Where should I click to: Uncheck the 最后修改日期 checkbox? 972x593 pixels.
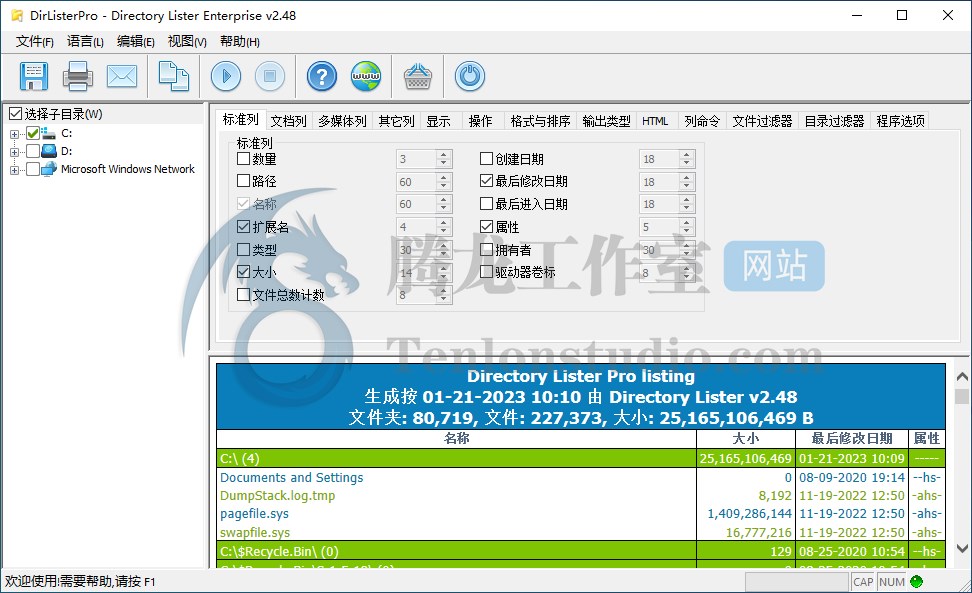click(x=486, y=181)
